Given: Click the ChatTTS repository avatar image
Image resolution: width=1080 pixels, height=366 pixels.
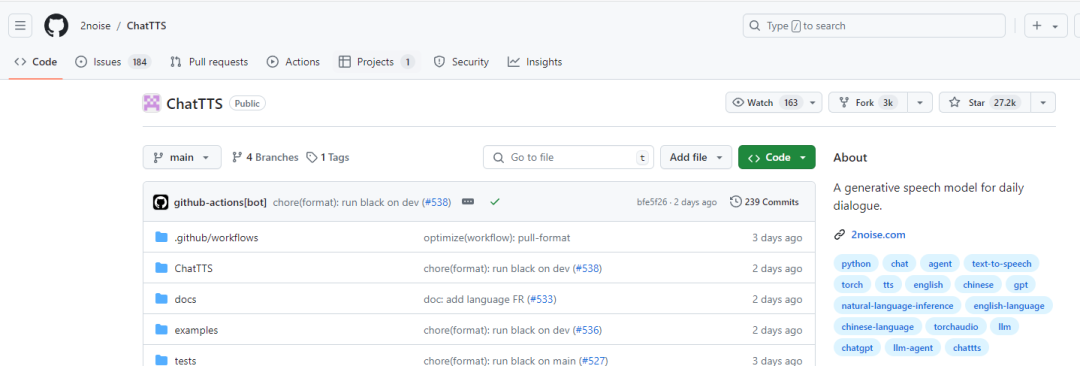Looking at the screenshot, I should (x=152, y=103).
